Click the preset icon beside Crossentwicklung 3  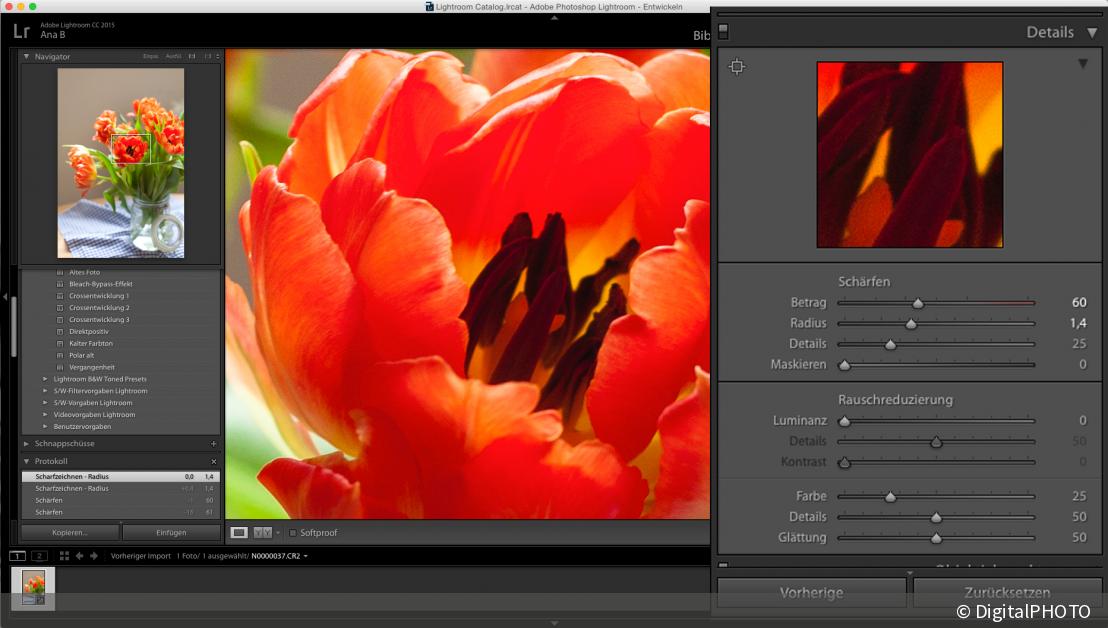(60, 320)
